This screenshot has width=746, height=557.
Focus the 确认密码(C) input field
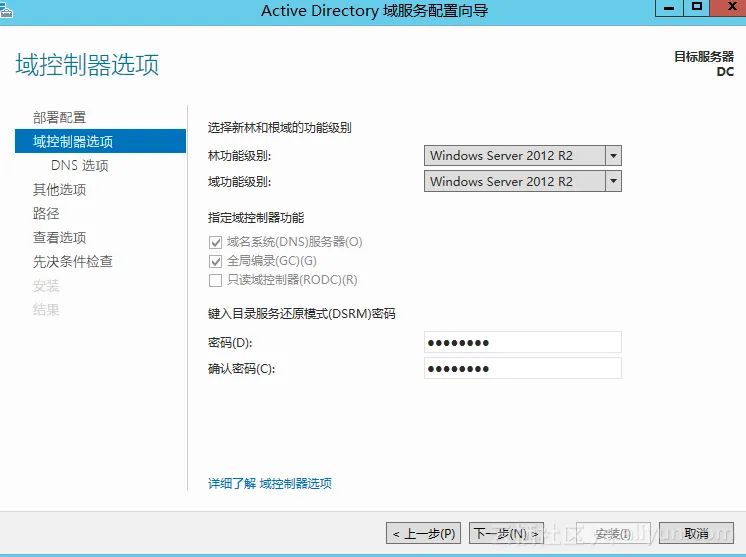pos(523,368)
